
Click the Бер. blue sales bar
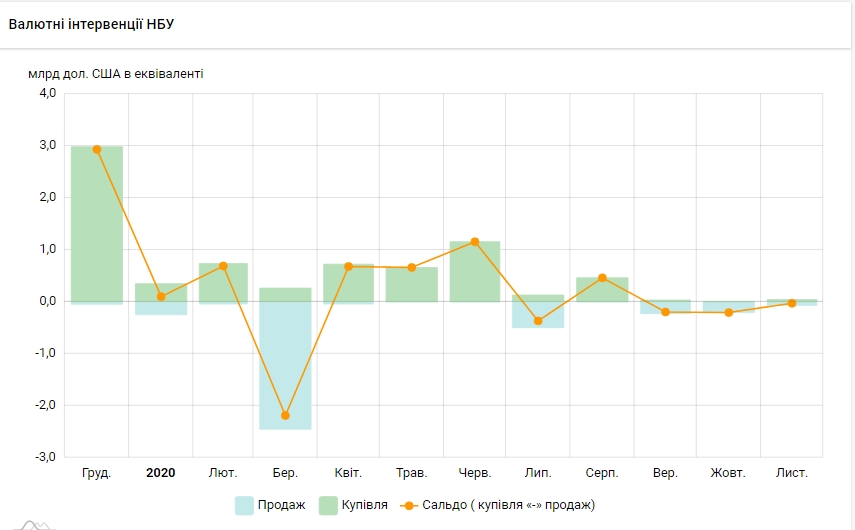[x=286, y=365]
